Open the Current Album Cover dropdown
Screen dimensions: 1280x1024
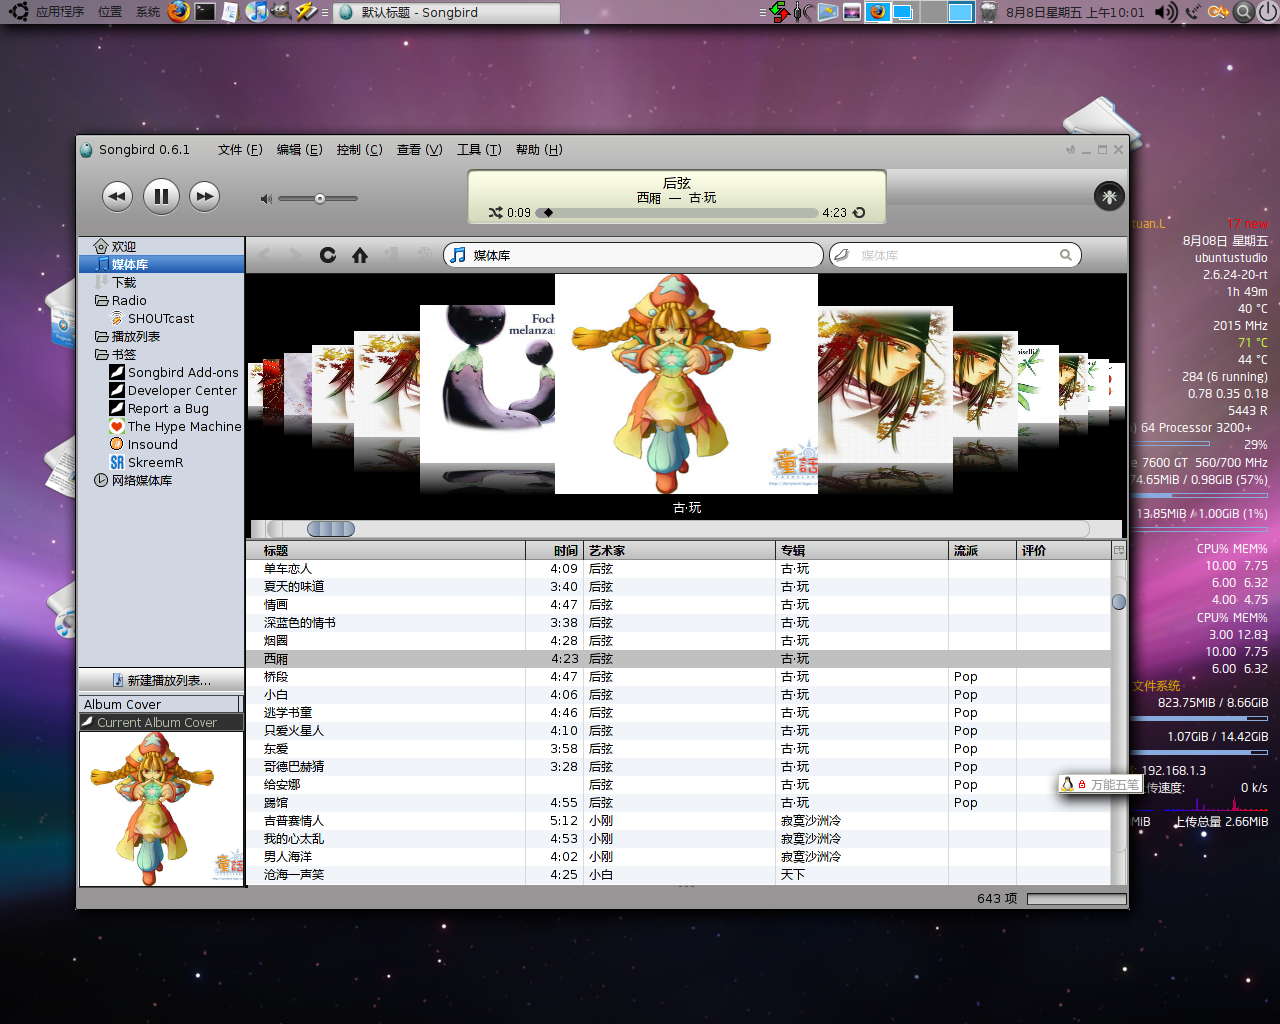[161, 722]
